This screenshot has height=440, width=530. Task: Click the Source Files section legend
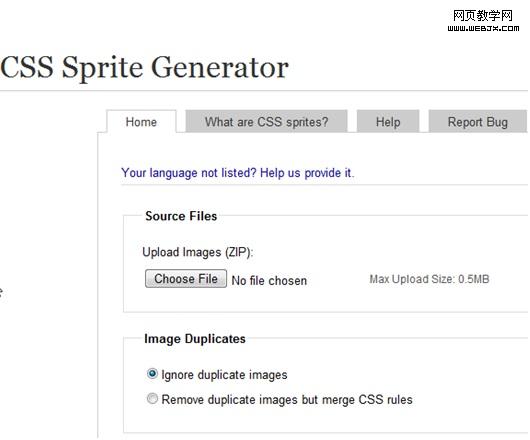click(181, 216)
